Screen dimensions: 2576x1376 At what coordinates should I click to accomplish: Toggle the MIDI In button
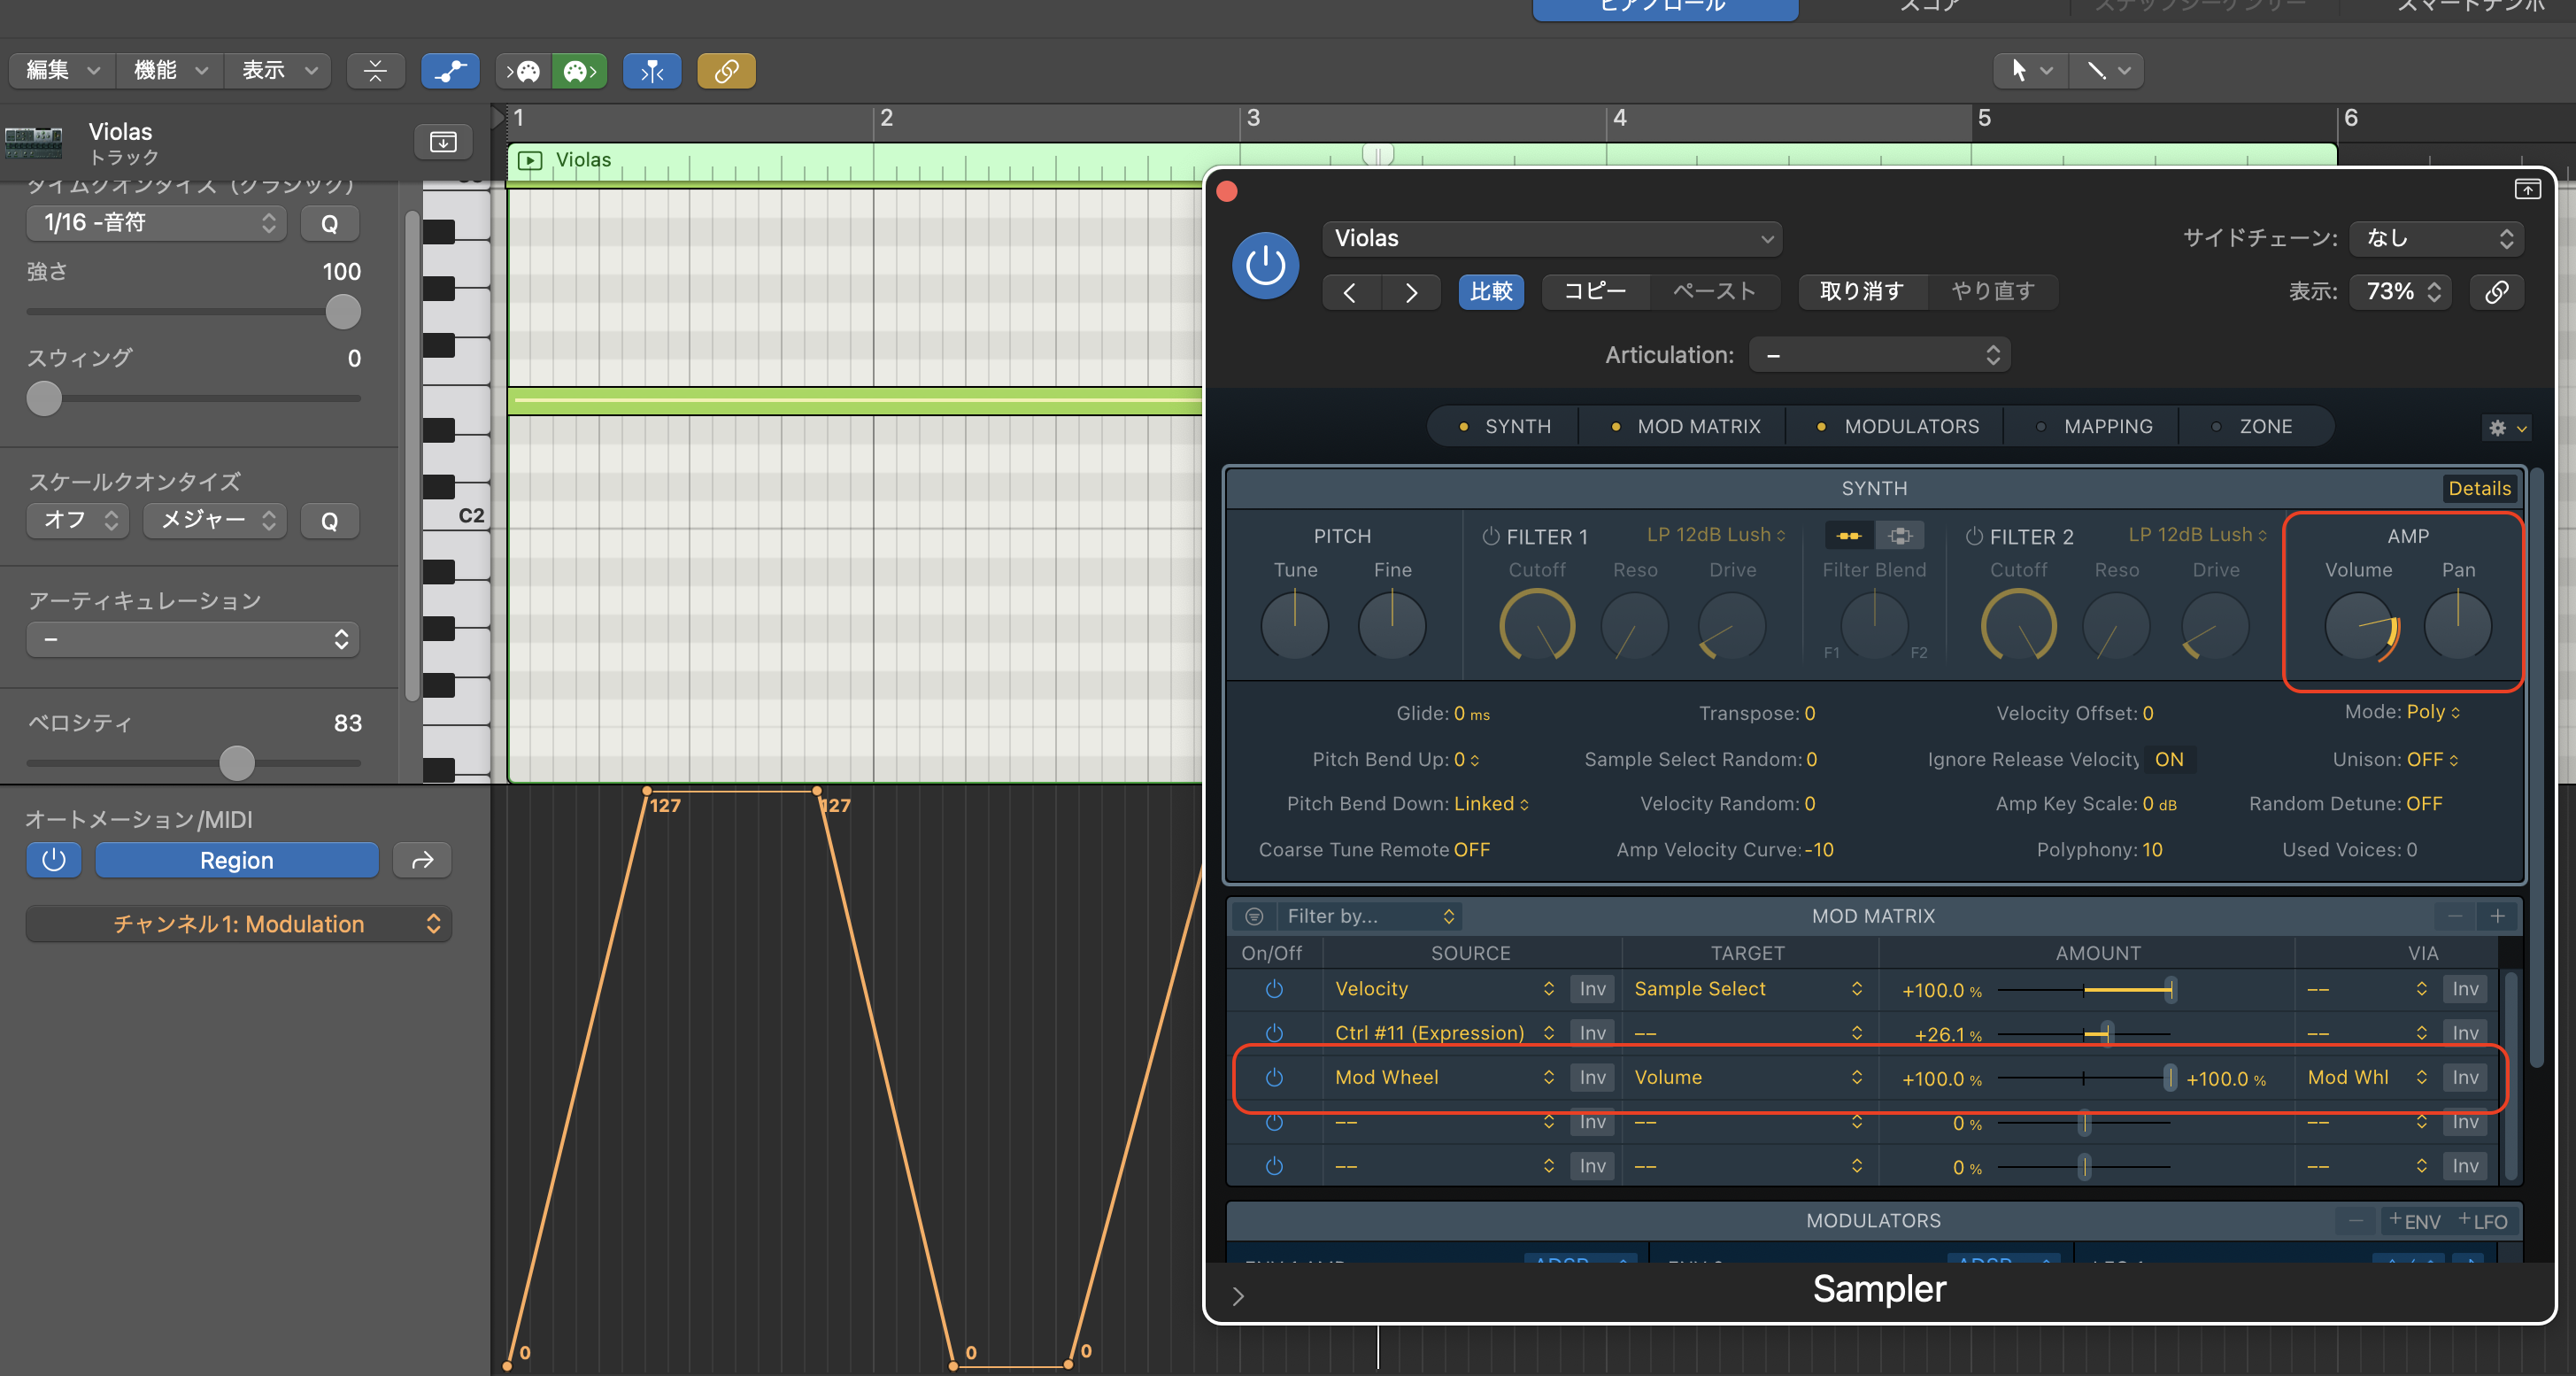point(523,71)
